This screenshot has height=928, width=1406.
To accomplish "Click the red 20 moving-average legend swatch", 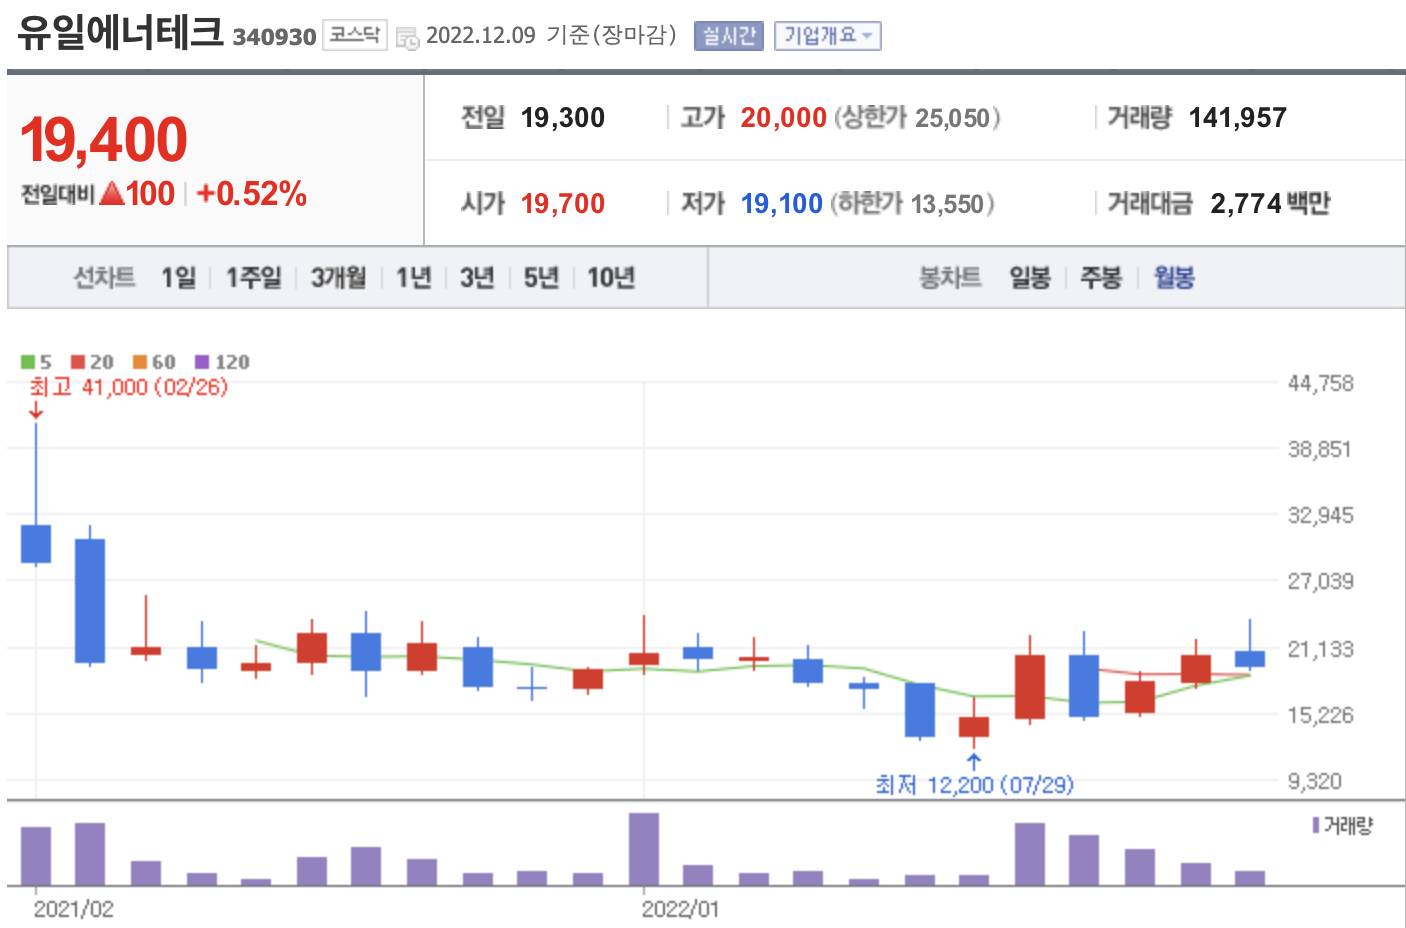I will tap(78, 362).
